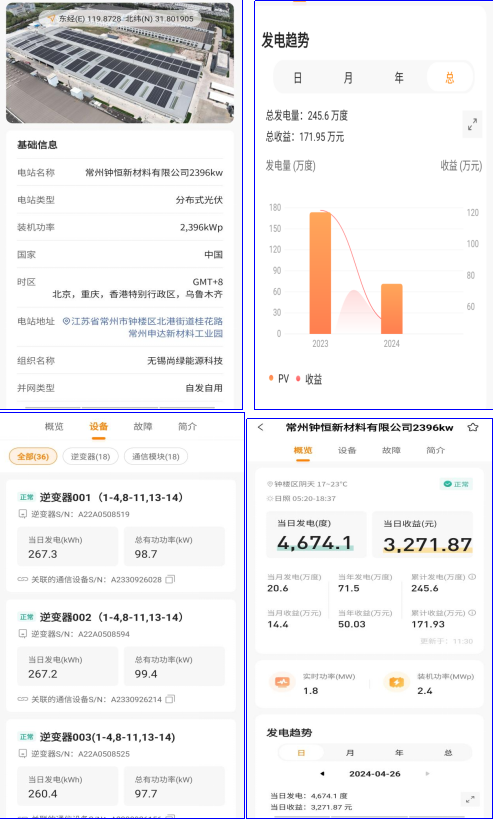493x819 pixels.
Task: Expand chart icon beside 当日发电 4,674.1 度
Action: click(470, 799)
